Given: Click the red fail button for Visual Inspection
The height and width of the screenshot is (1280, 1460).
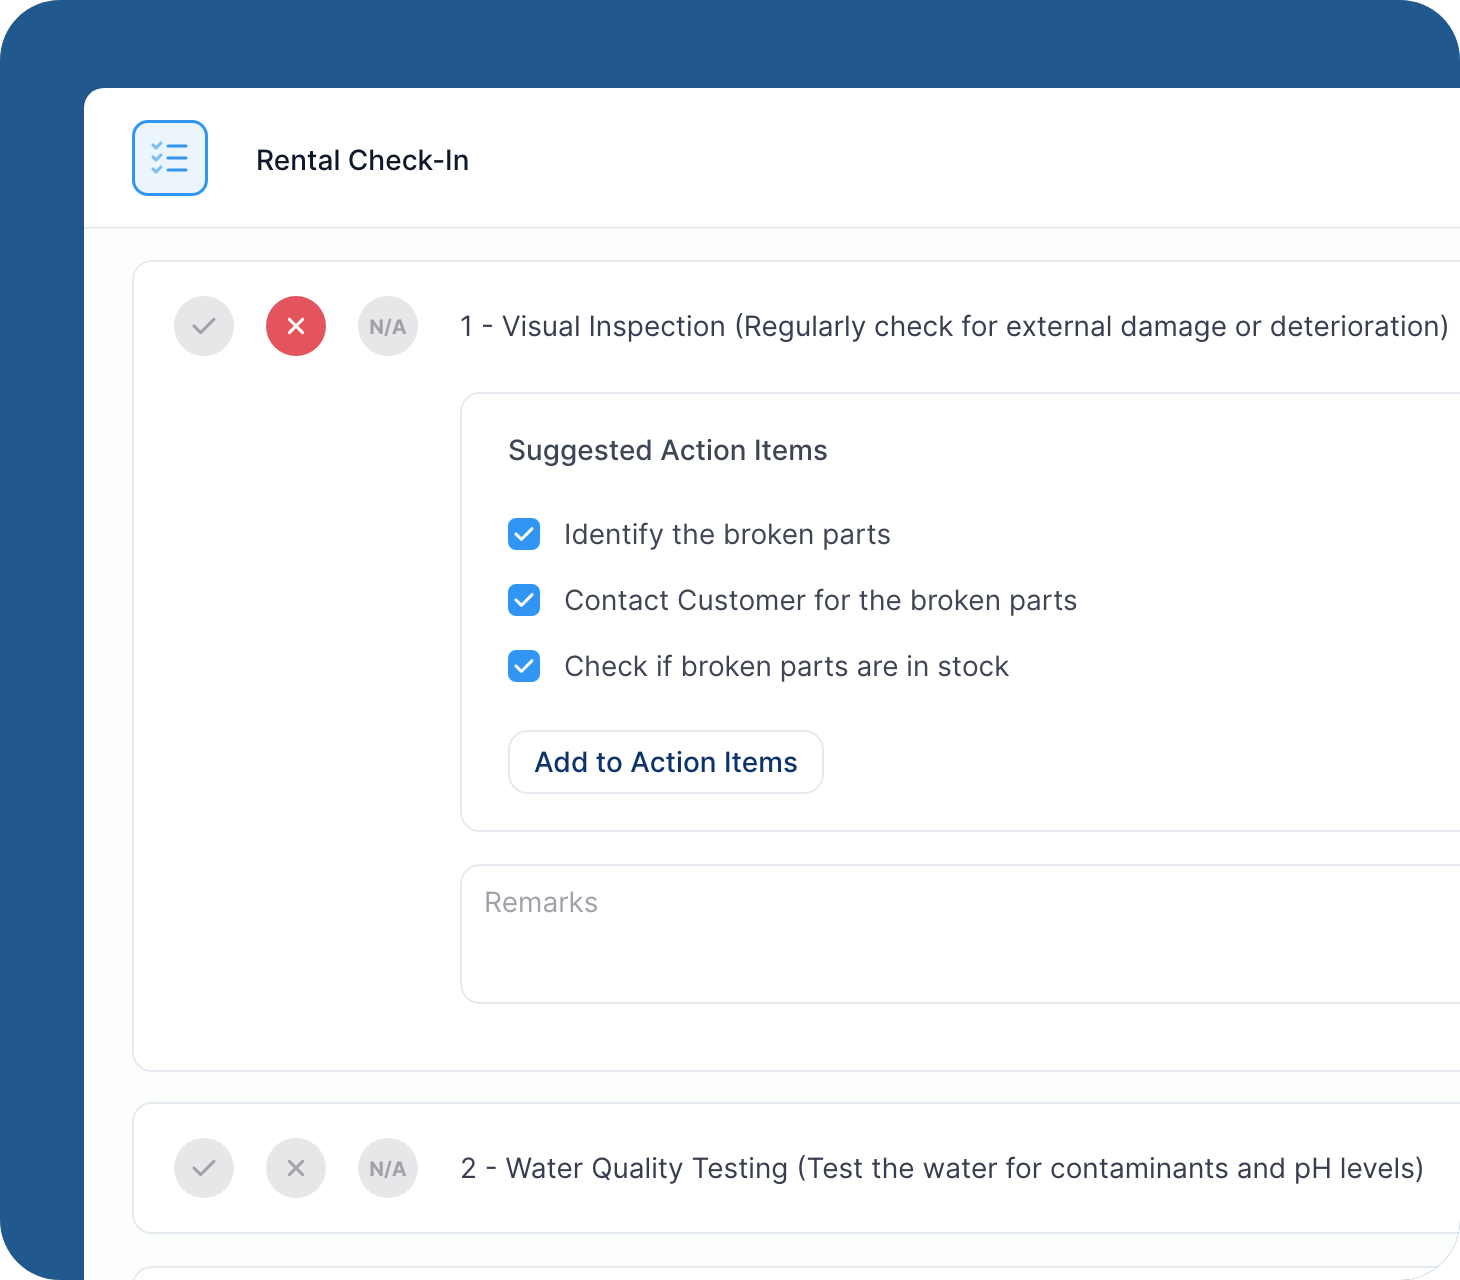Looking at the screenshot, I should point(296,326).
